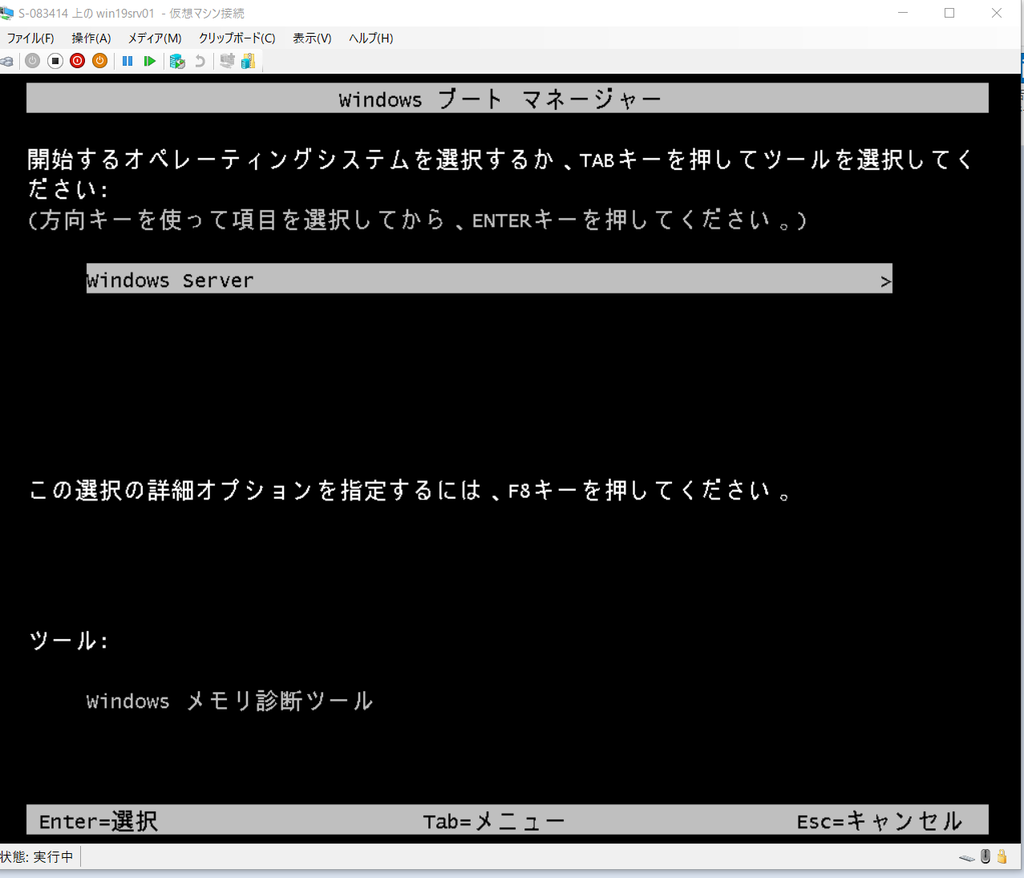Open the 表示(V) menu
The width and height of the screenshot is (1024, 878).
312,39
